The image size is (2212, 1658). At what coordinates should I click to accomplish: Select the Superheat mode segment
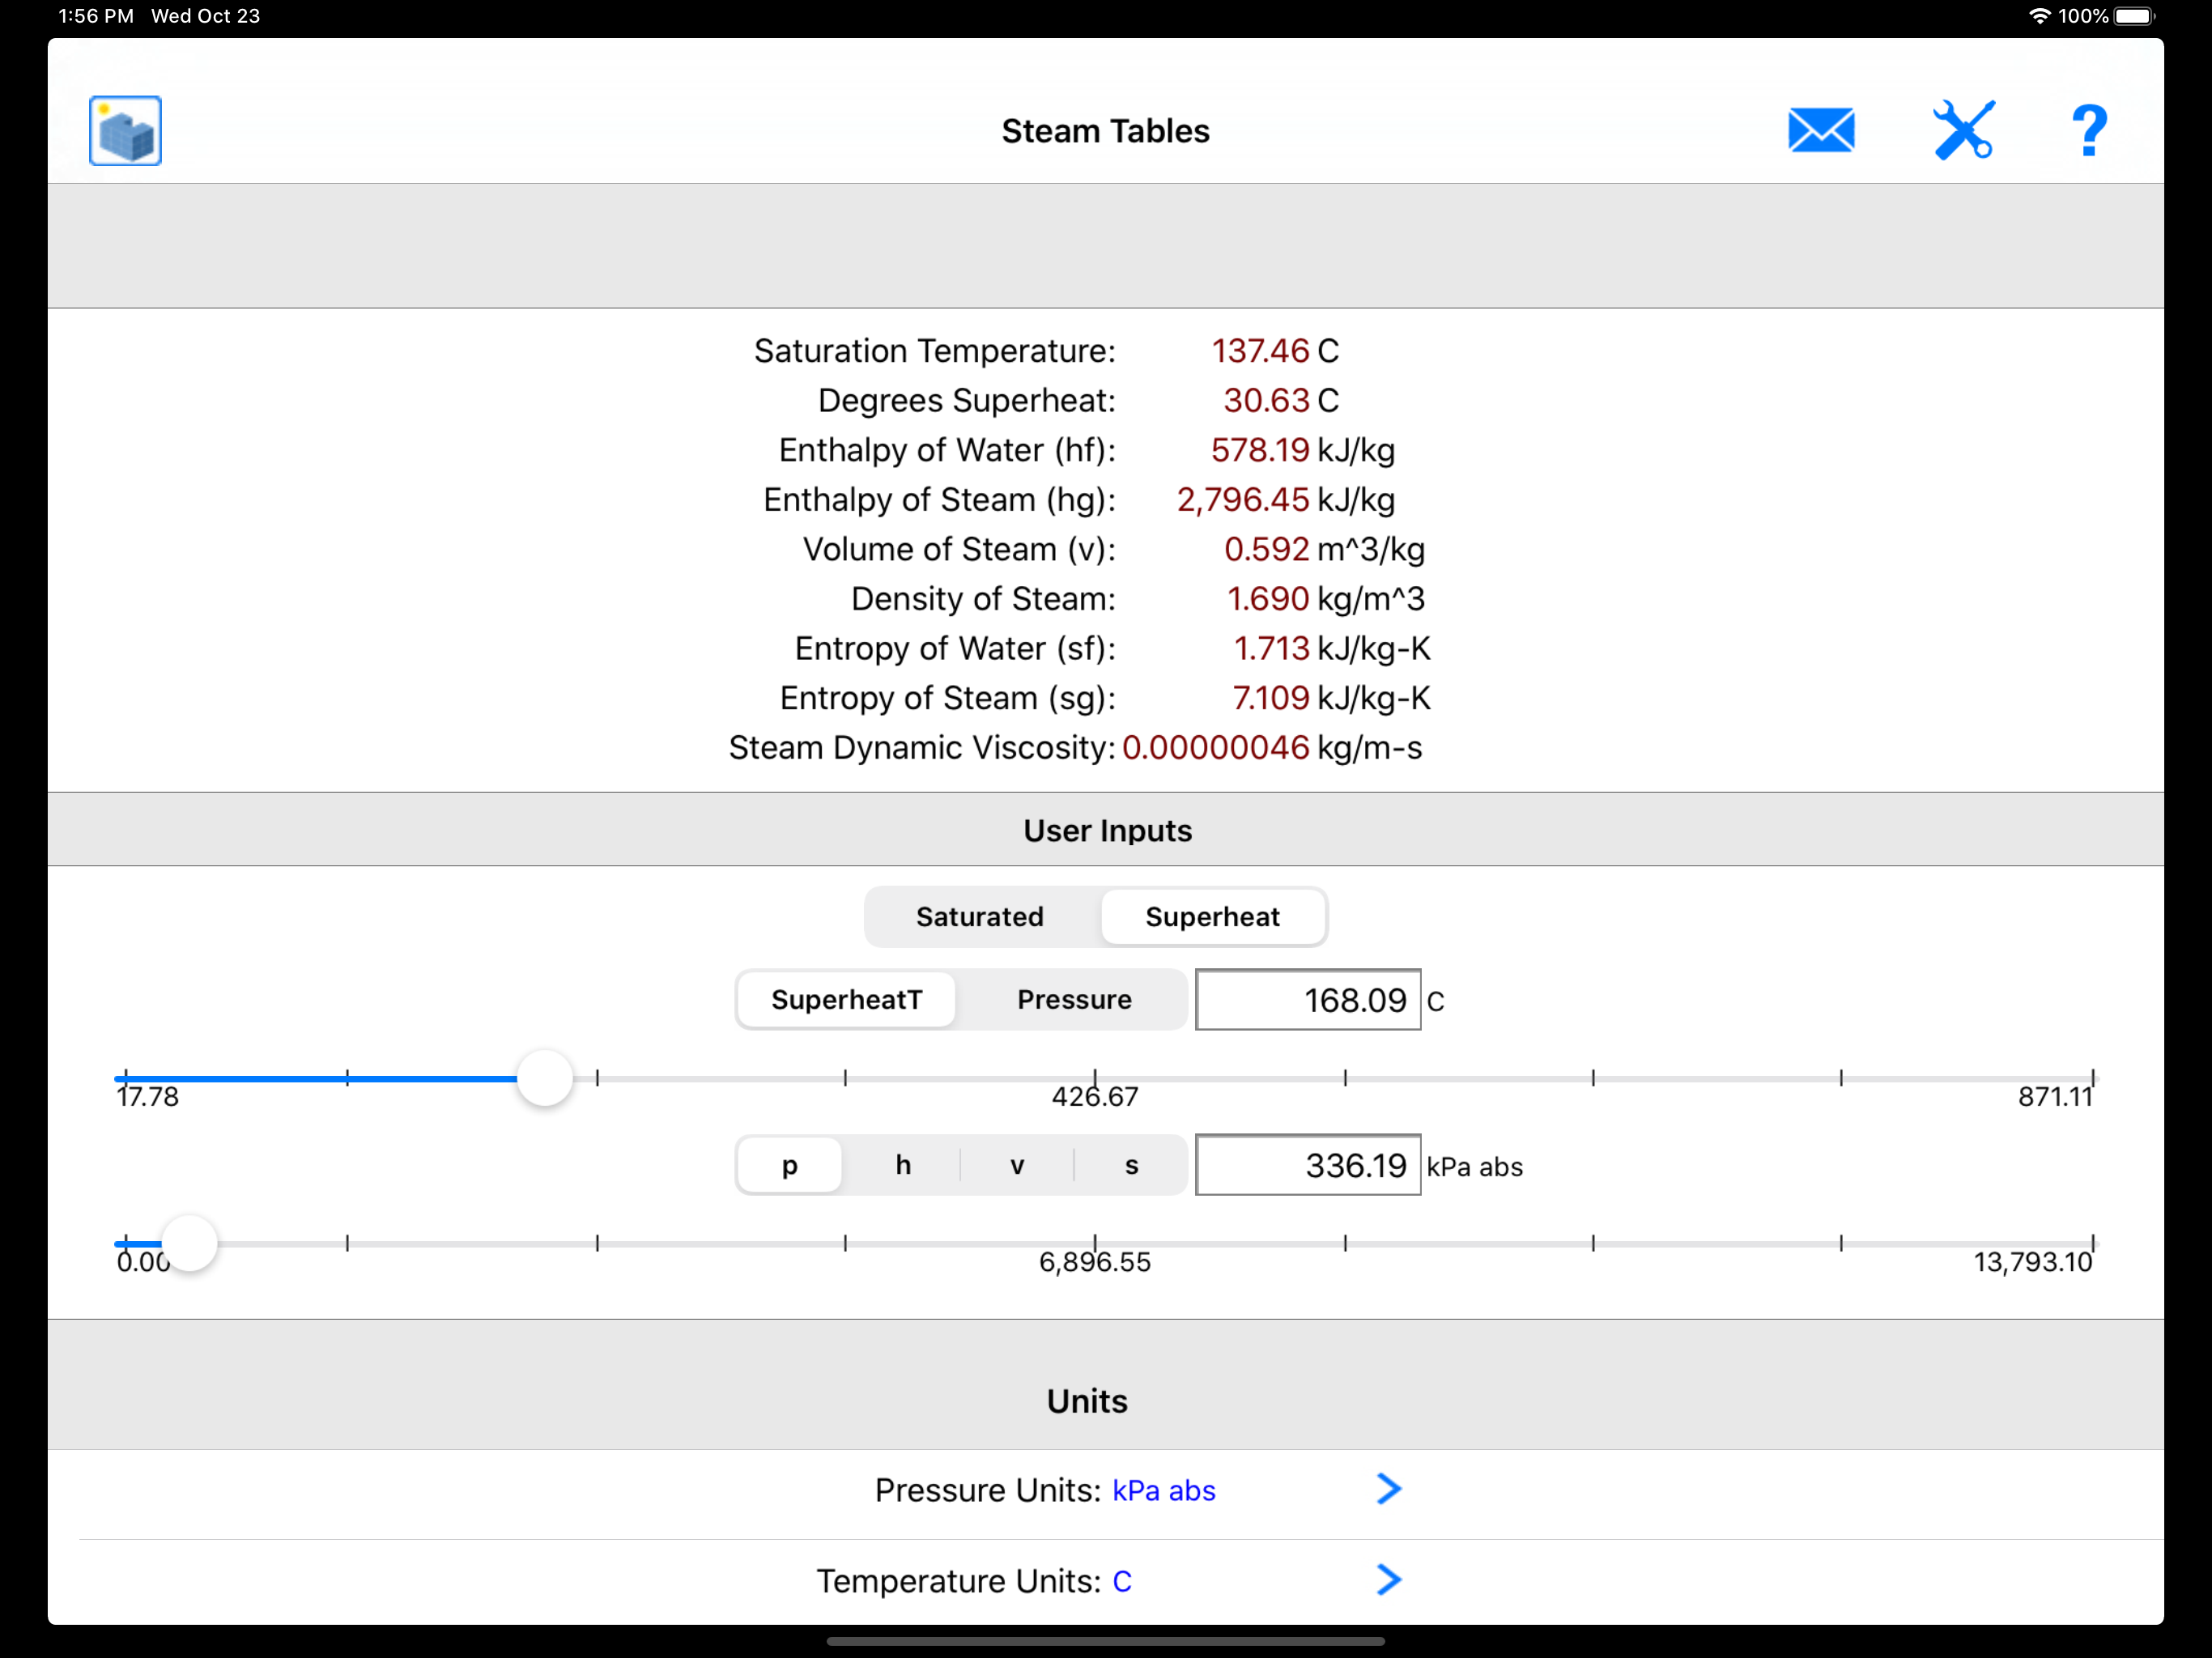coord(1212,916)
